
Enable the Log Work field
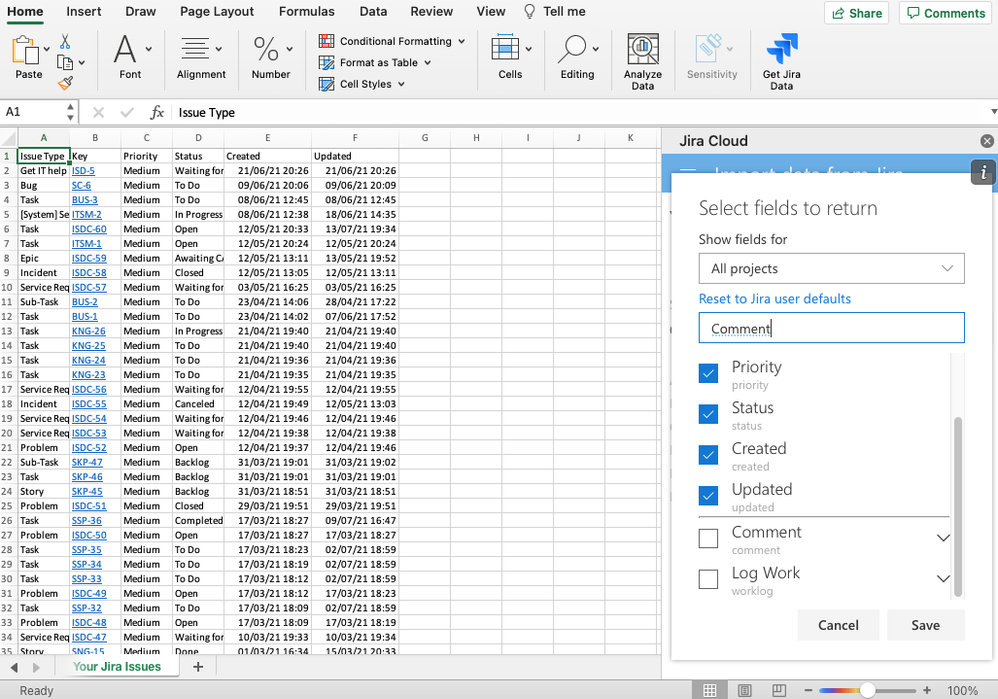click(x=708, y=579)
